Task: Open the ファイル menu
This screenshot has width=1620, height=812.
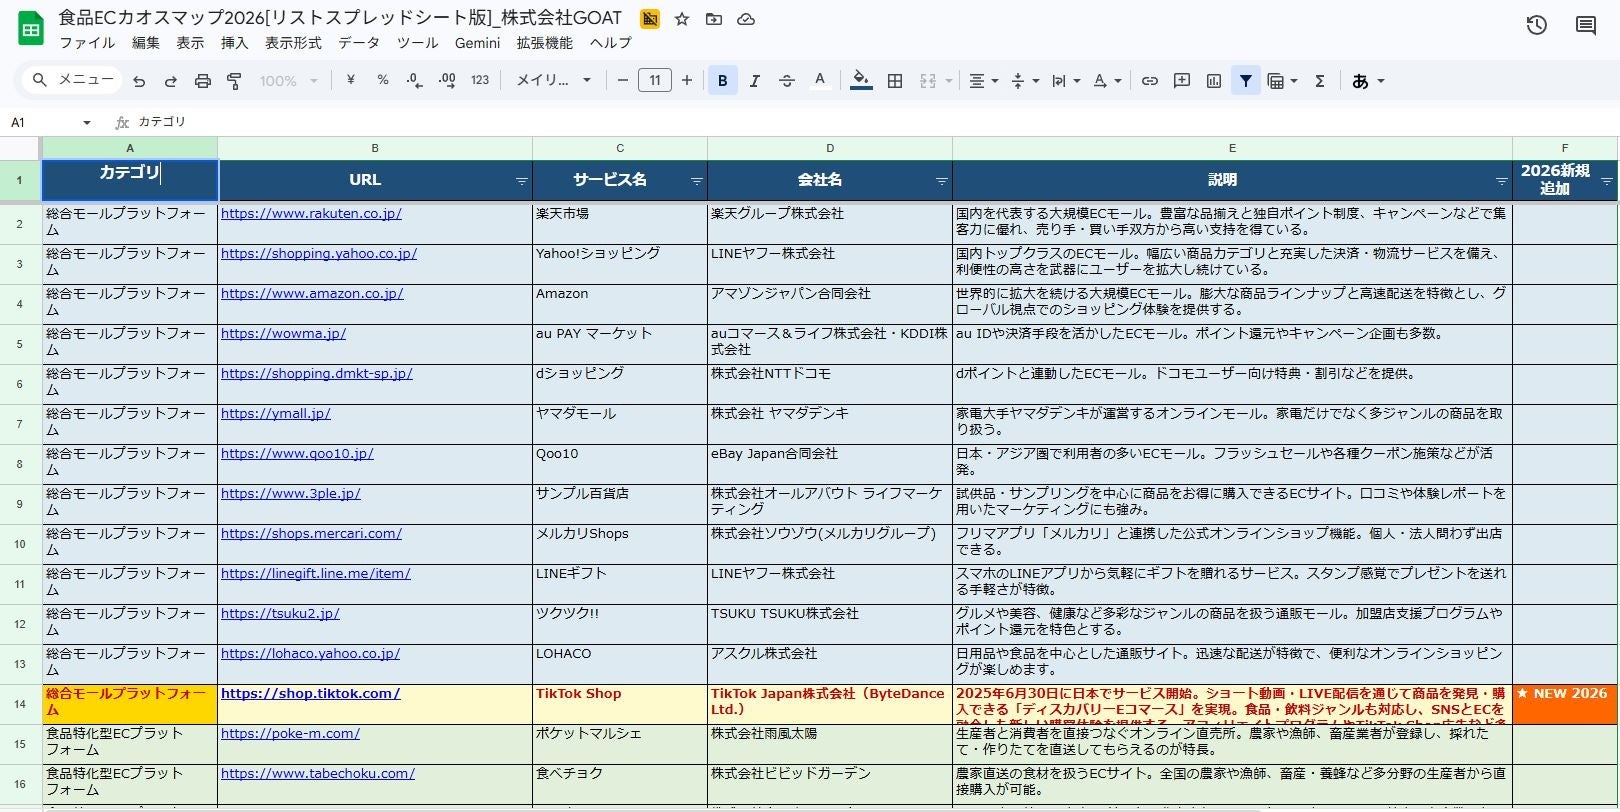Action: tap(87, 43)
